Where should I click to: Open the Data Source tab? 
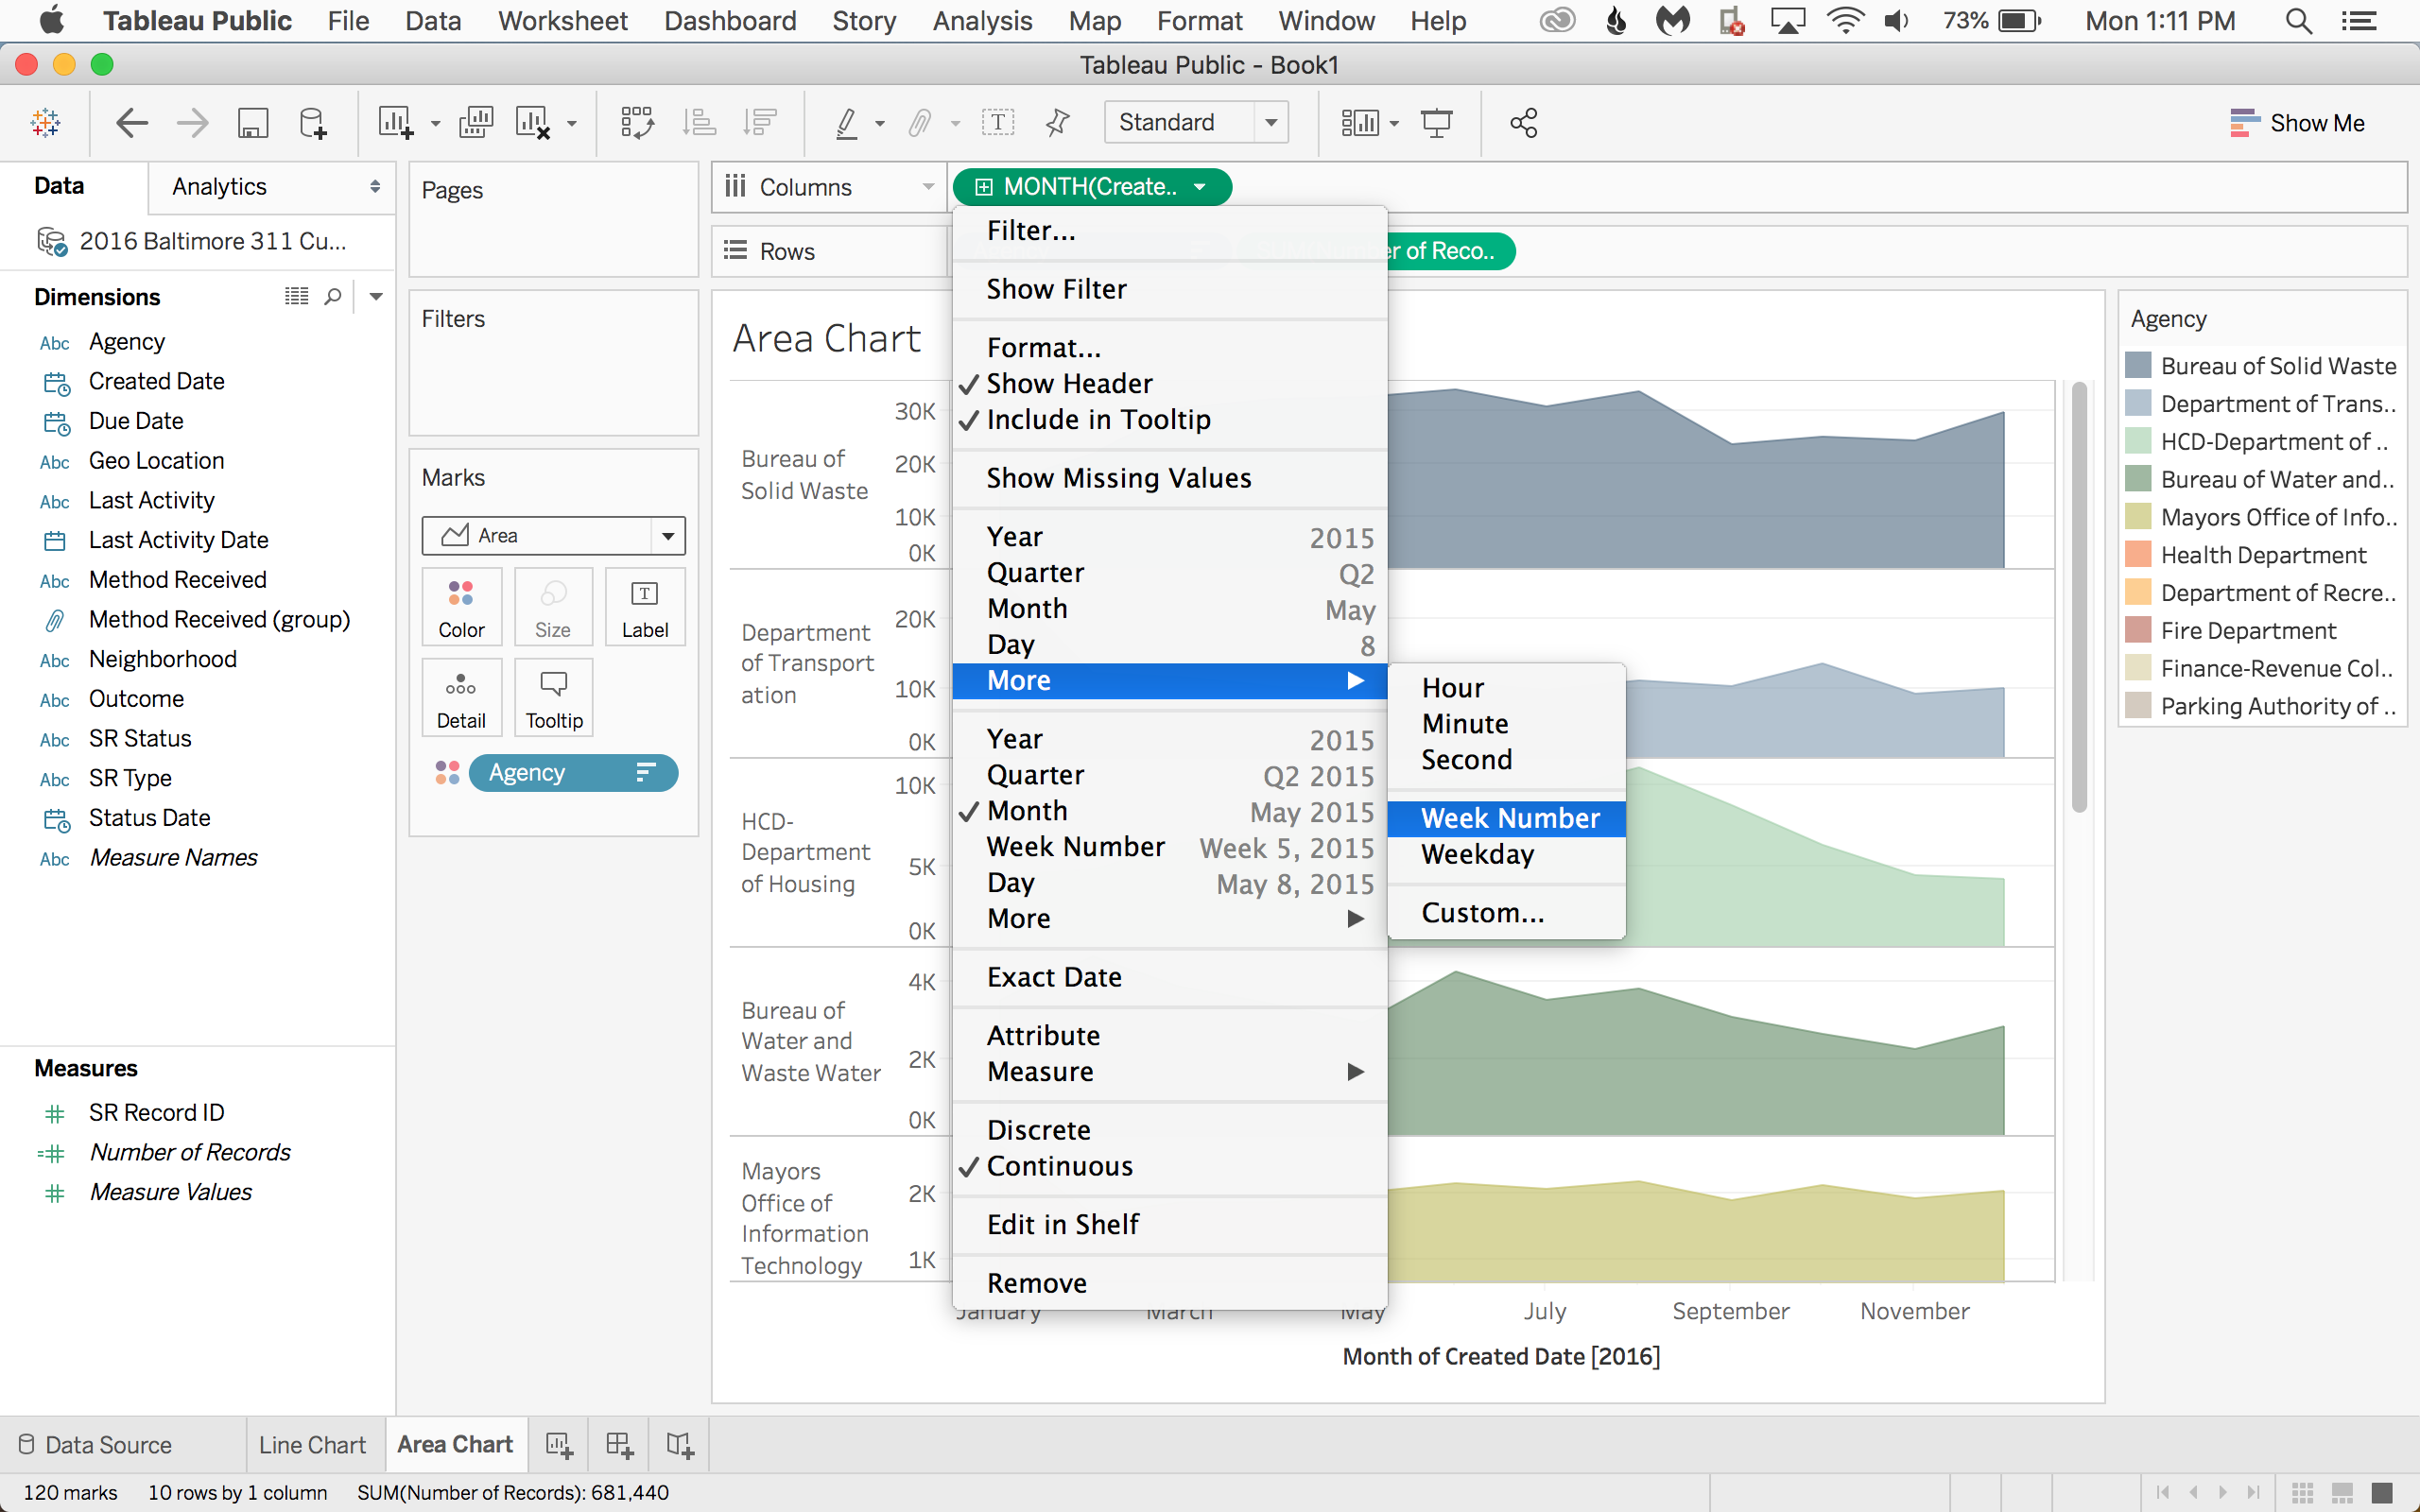(x=96, y=1445)
